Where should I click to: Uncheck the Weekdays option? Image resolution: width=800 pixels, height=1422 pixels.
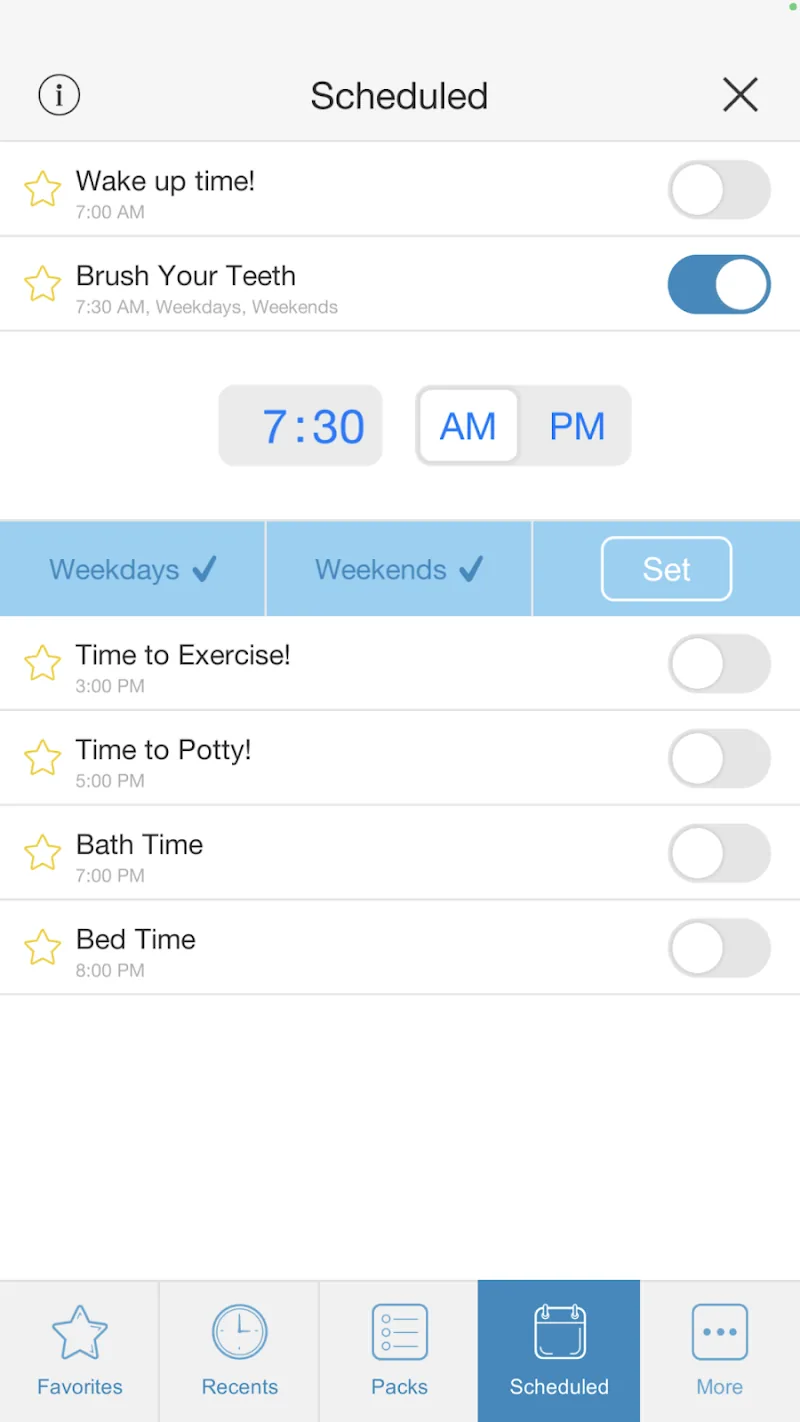coord(133,569)
